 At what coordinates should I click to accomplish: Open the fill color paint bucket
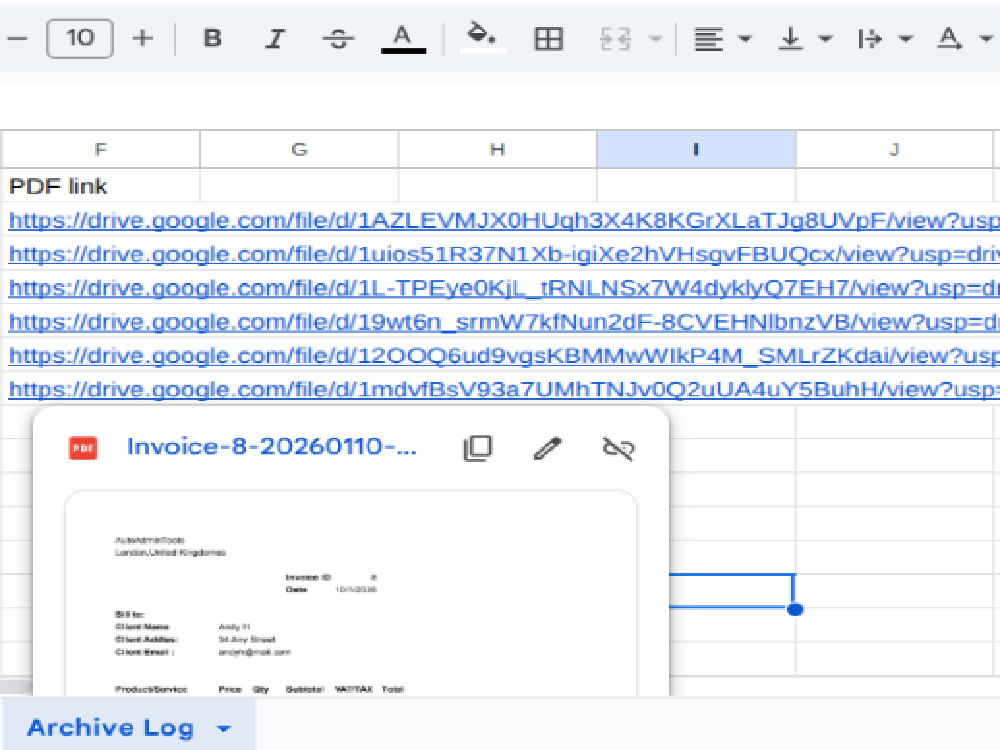(x=482, y=37)
